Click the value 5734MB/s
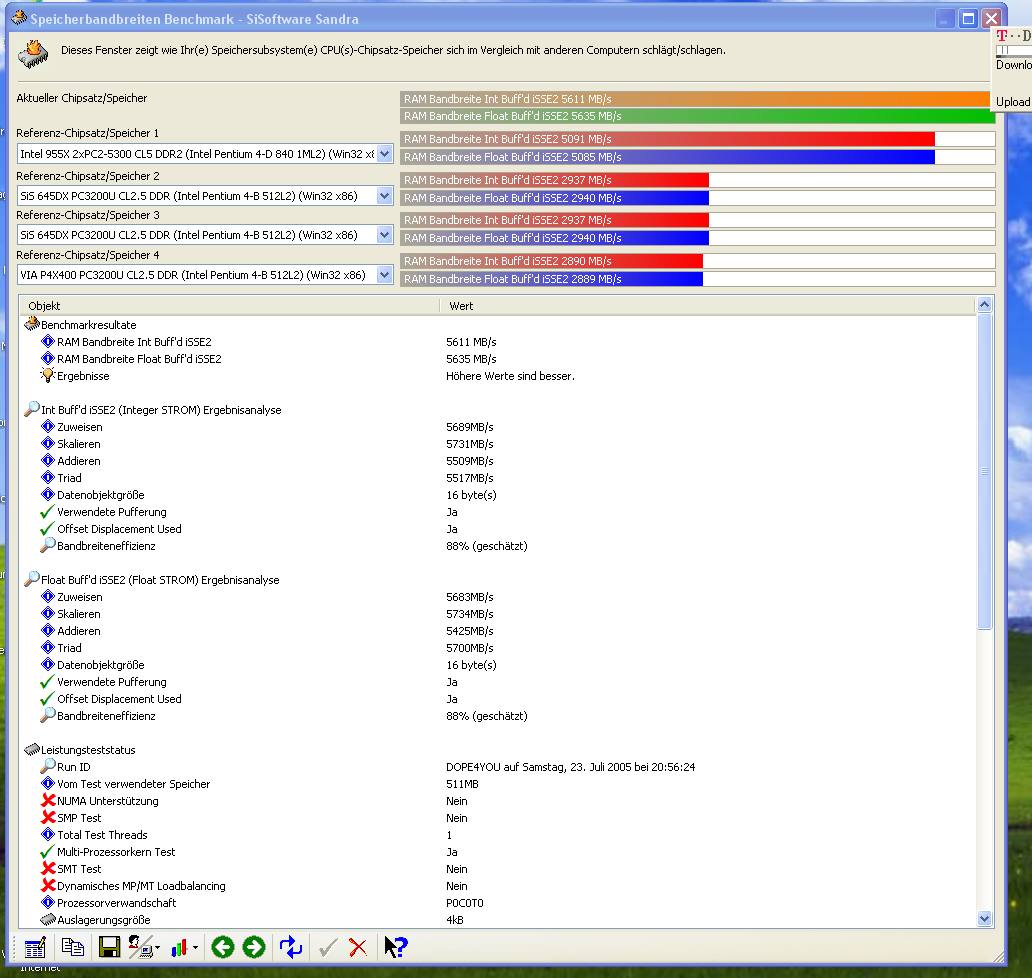 coord(470,614)
